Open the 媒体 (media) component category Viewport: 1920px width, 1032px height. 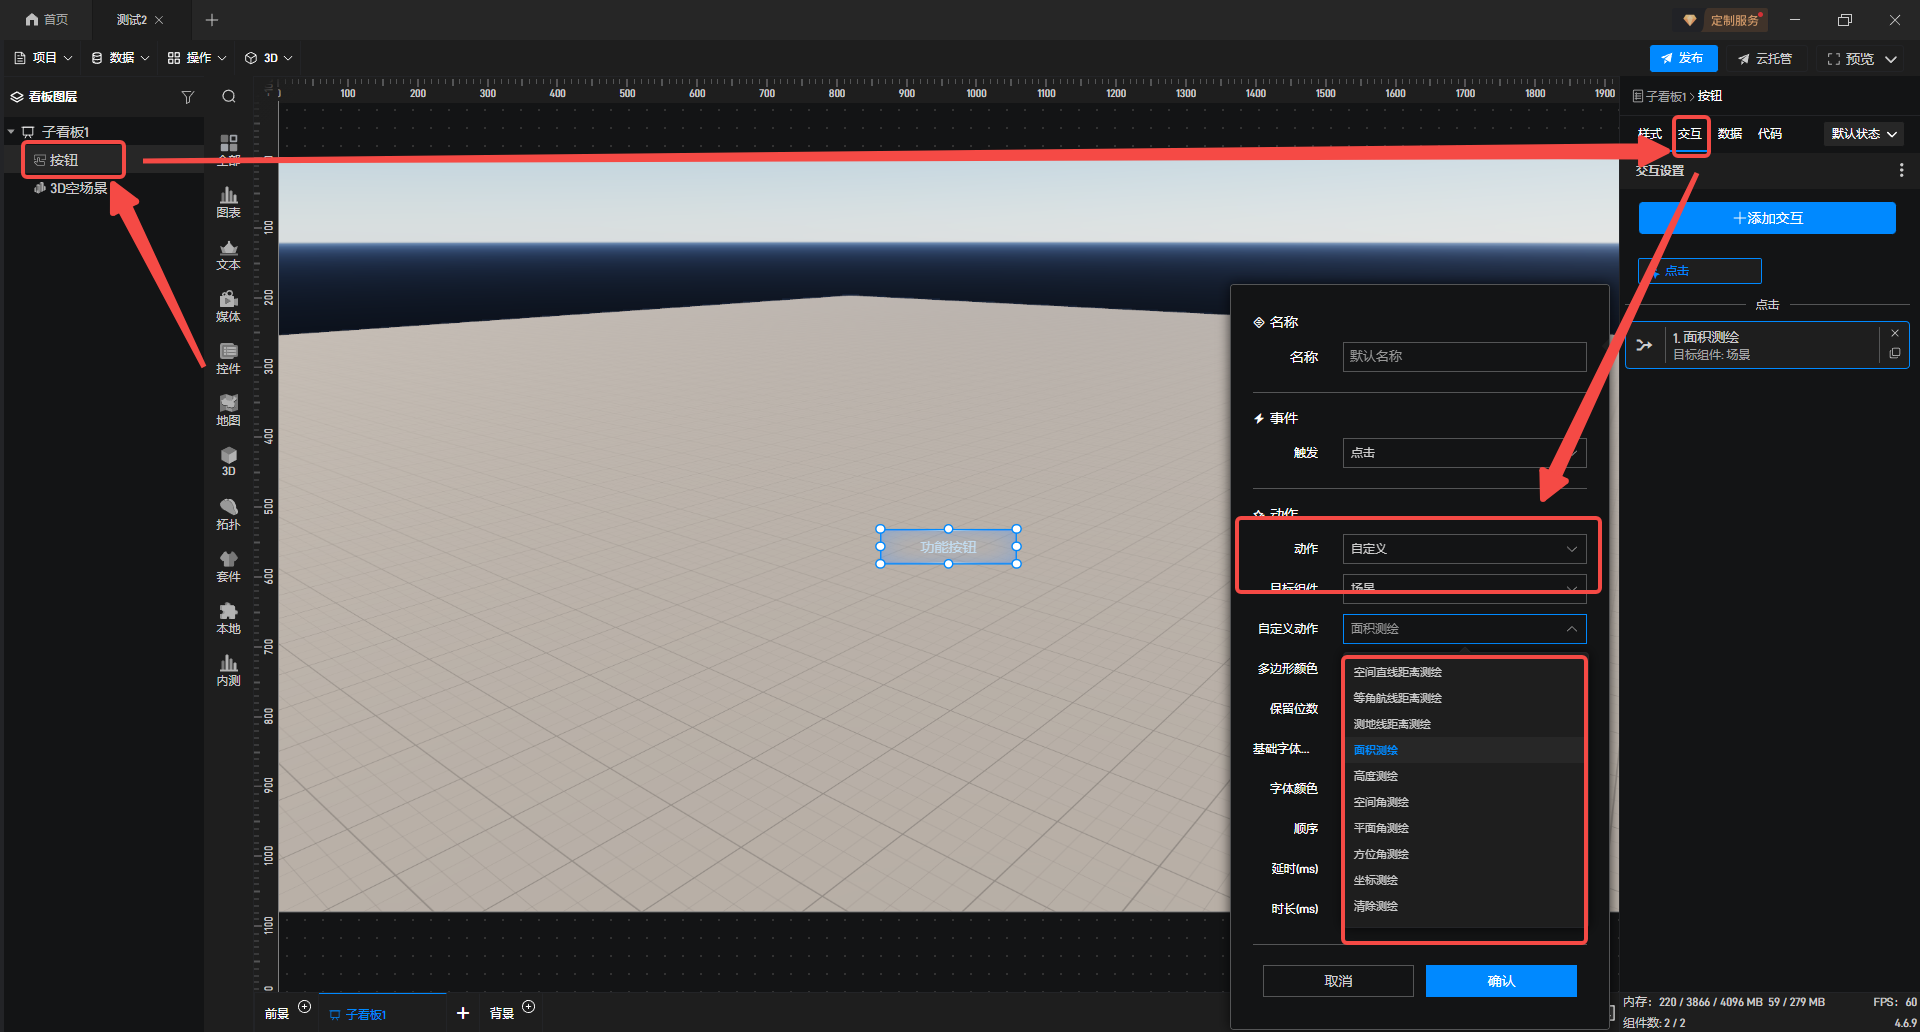228,306
